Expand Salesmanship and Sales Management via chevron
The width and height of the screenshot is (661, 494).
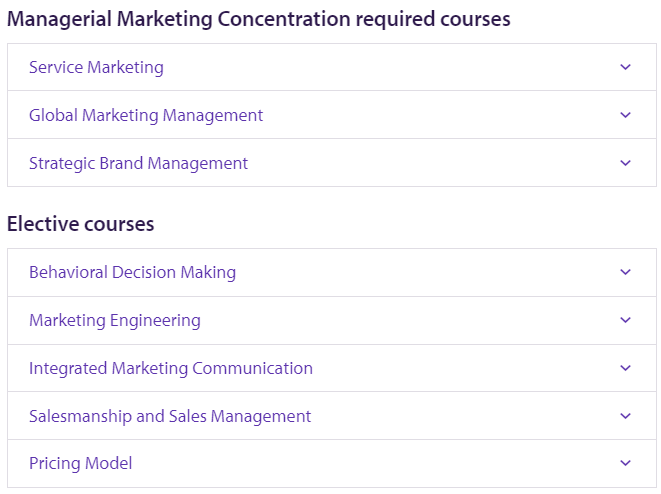pos(626,416)
